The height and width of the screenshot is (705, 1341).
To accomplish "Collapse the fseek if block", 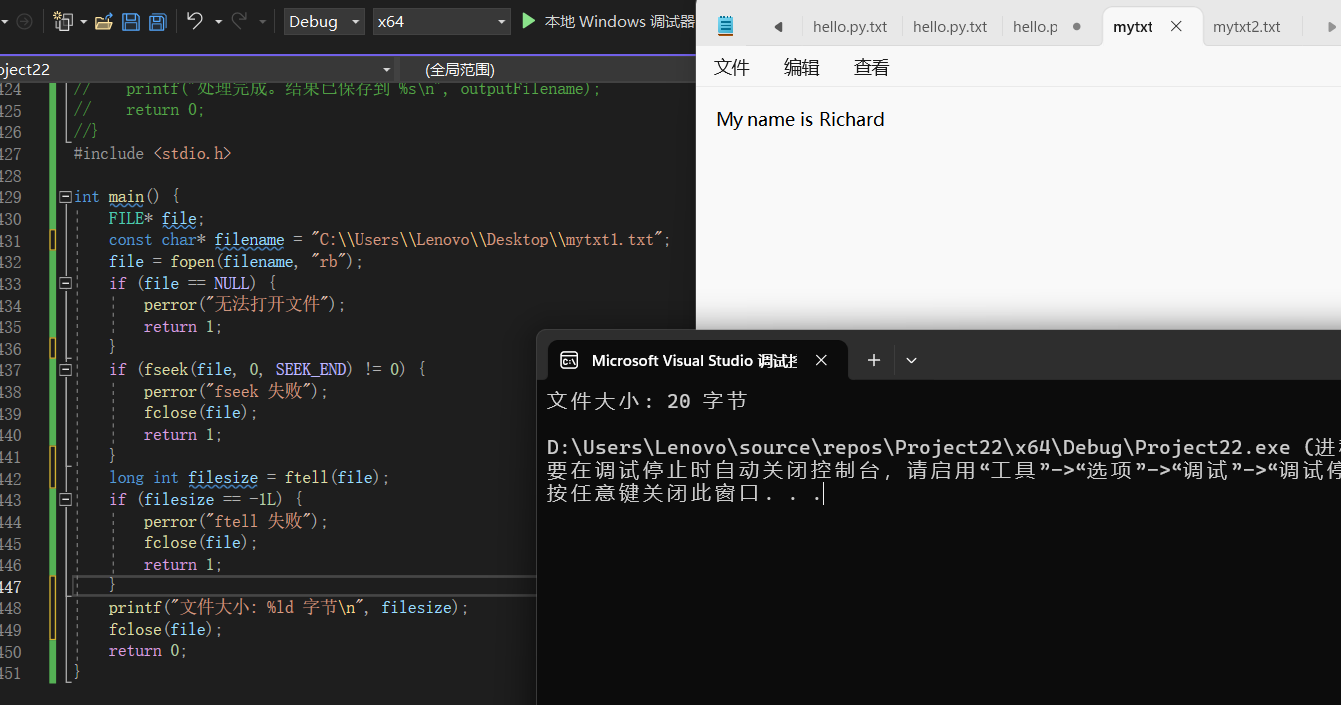I will pyautogui.click(x=65, y=370).
